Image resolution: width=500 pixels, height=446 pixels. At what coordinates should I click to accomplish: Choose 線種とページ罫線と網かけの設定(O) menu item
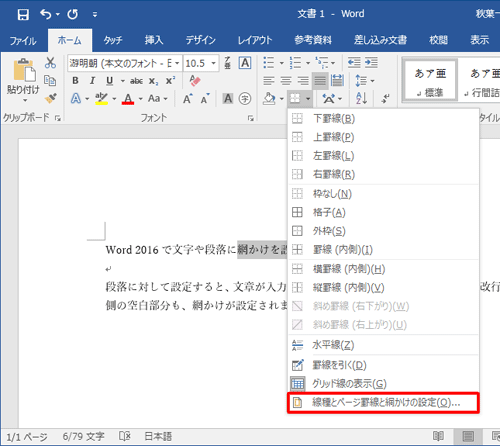(383, 403)
